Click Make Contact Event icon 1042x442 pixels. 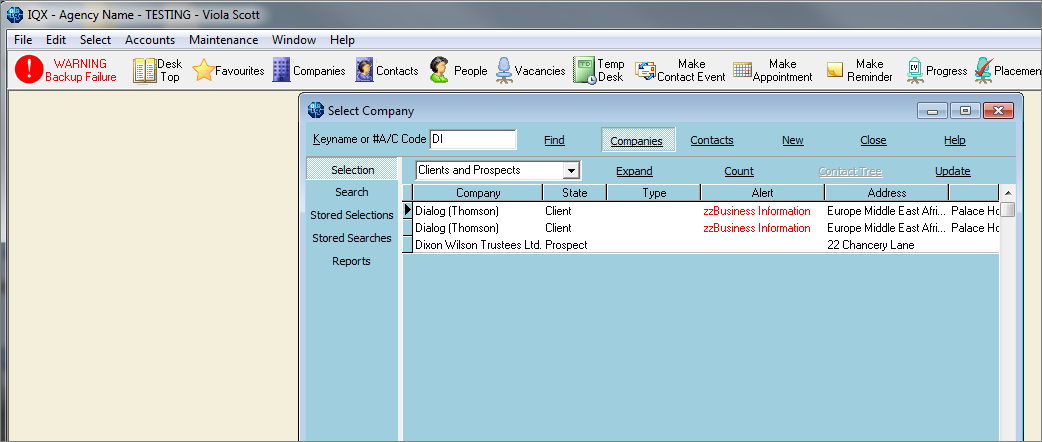[645, 70]
